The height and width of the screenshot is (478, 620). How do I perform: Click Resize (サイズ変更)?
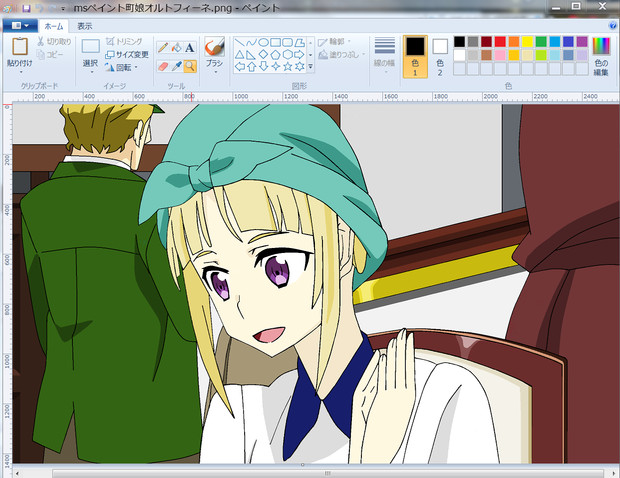click(x=127, y=55)
